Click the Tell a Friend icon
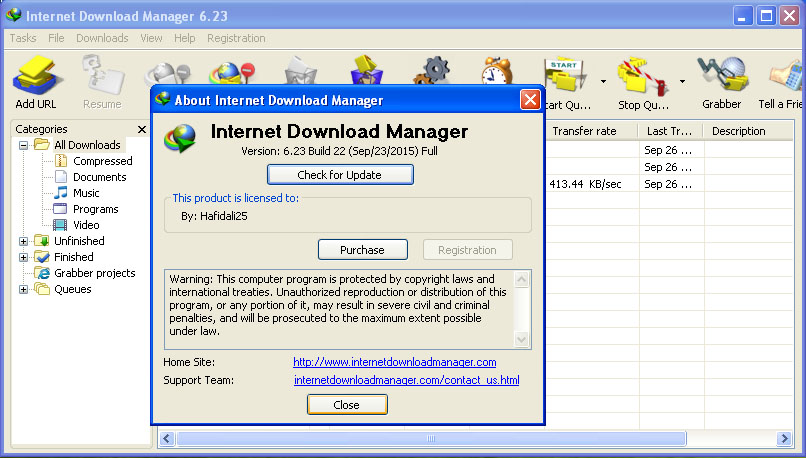The width and height of the screenshot is (806, 458). 786,76
